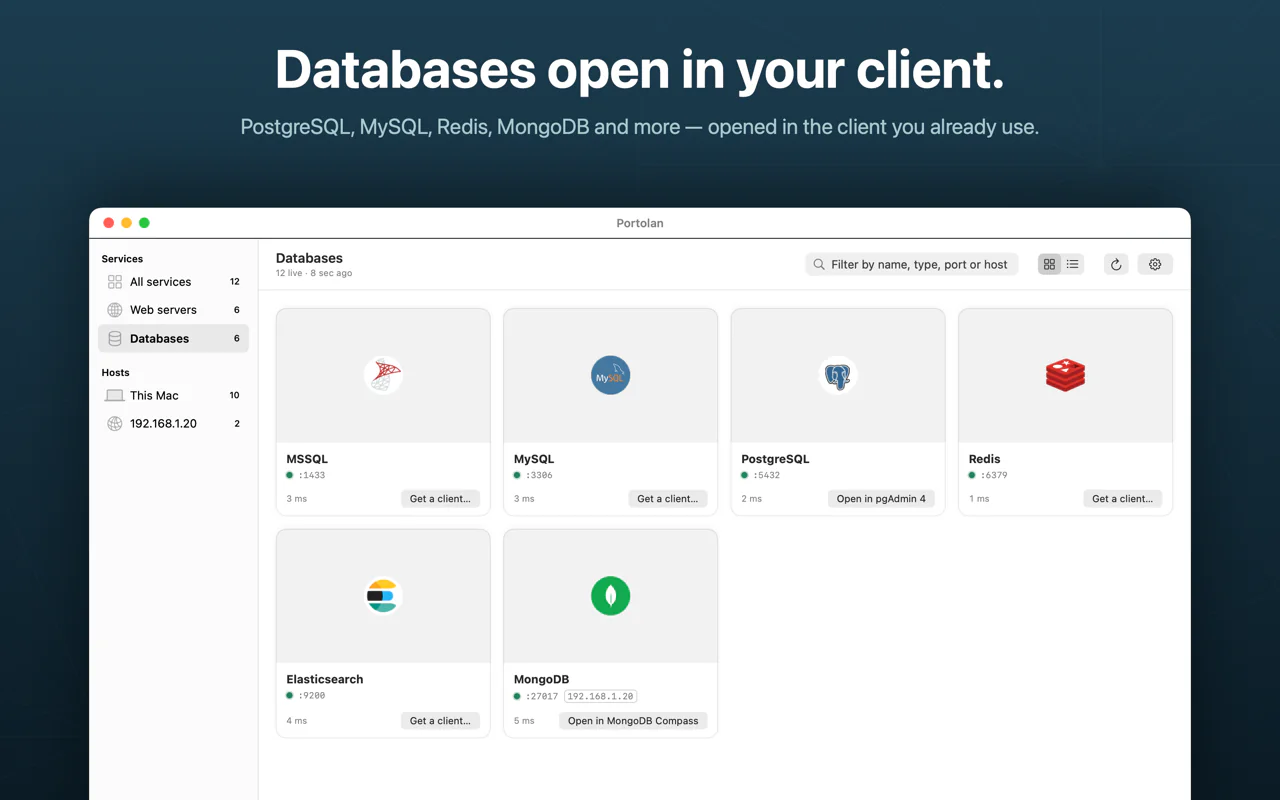Click the MSSQL database logo icon
This screenshot has width=1280, height=800.
pos(383,375)
